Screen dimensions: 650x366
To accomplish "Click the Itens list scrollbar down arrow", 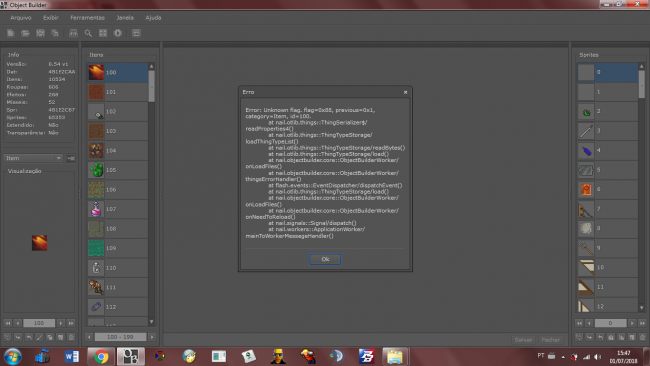I will point(151,322).
